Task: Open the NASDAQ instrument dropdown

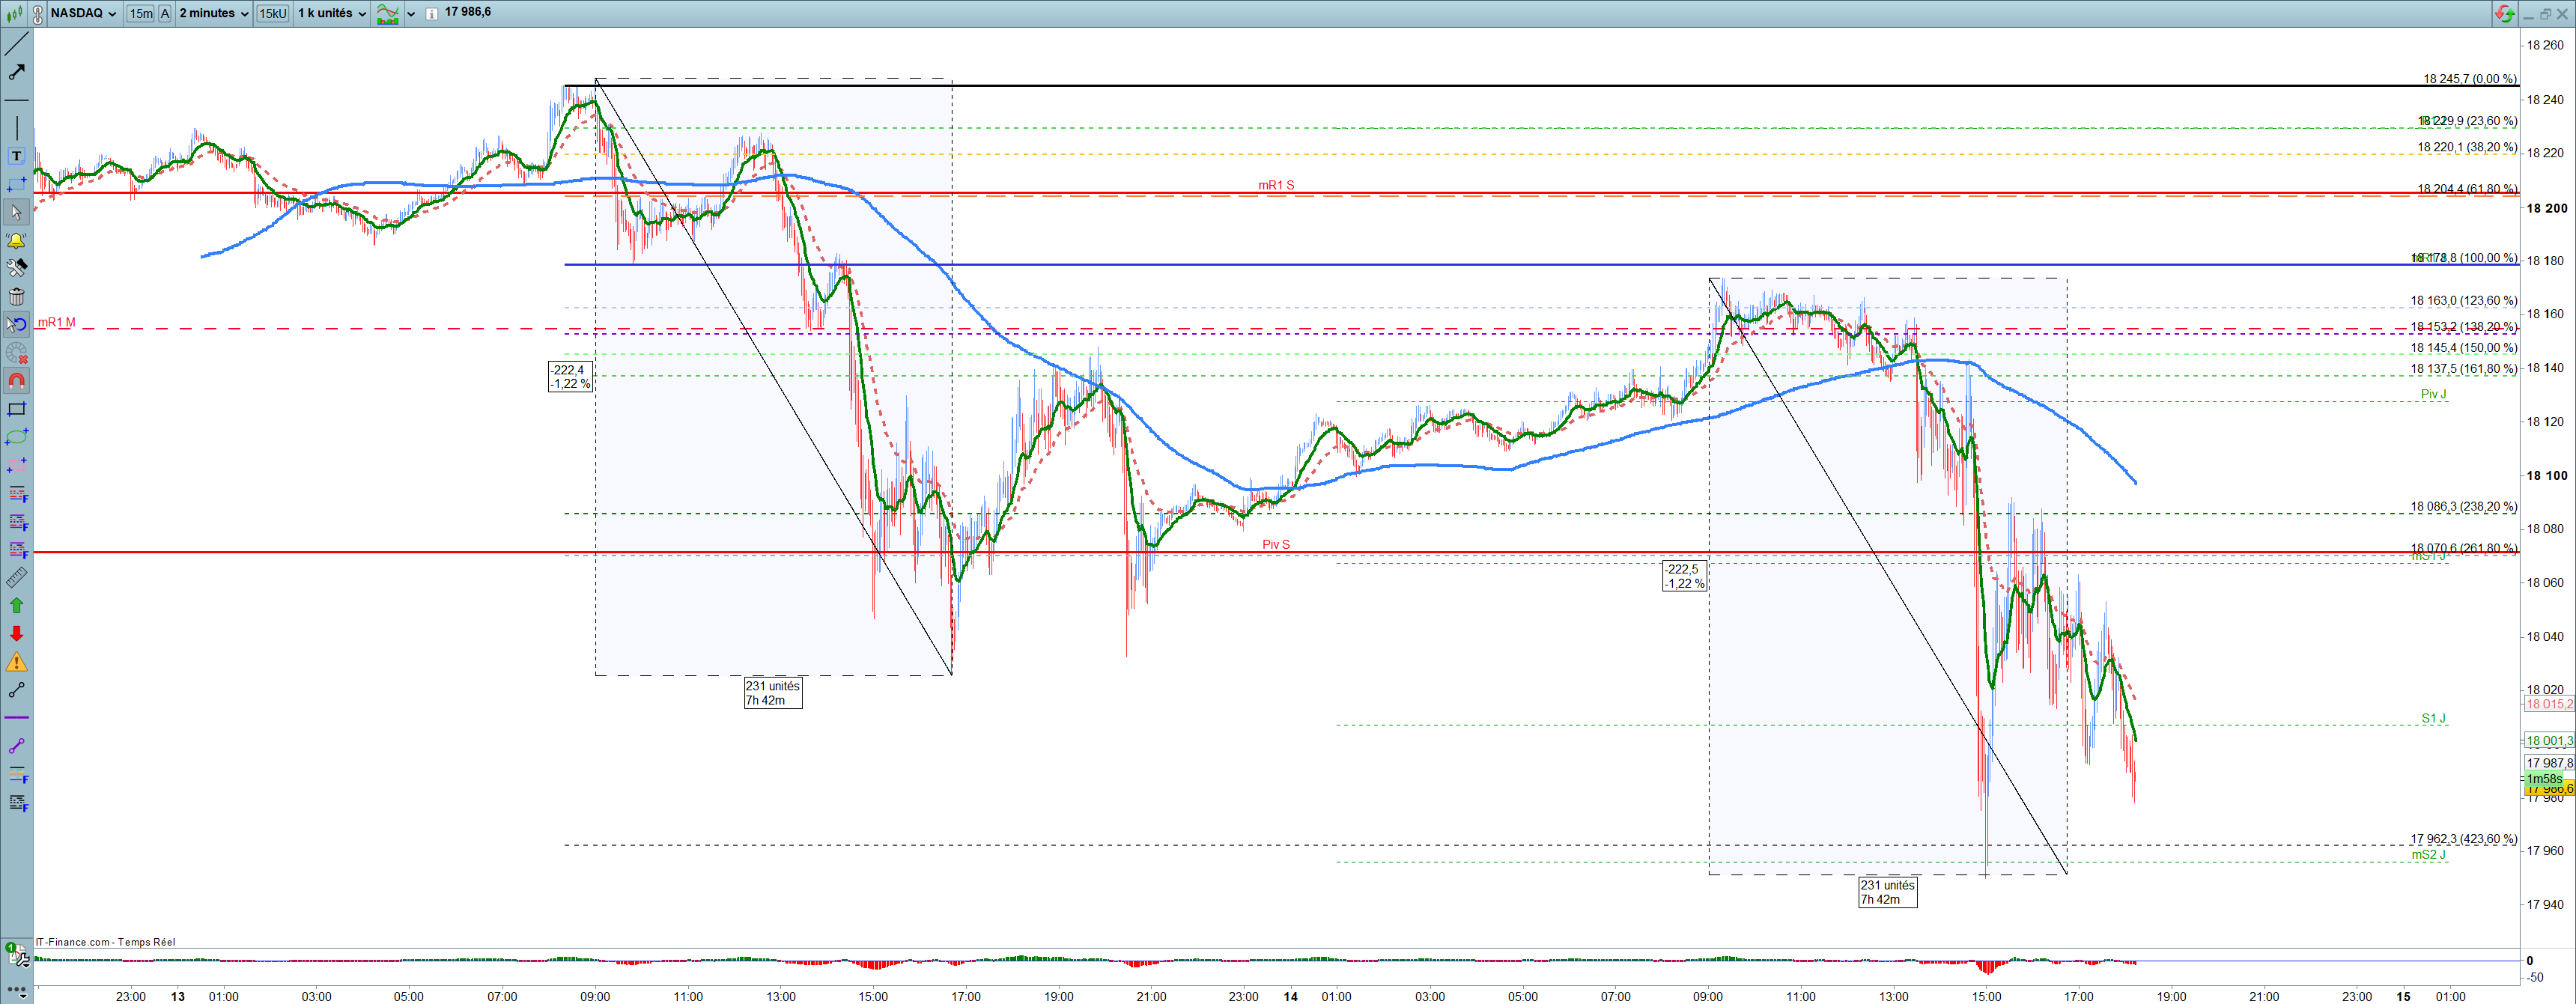Action: coord(84,13)
